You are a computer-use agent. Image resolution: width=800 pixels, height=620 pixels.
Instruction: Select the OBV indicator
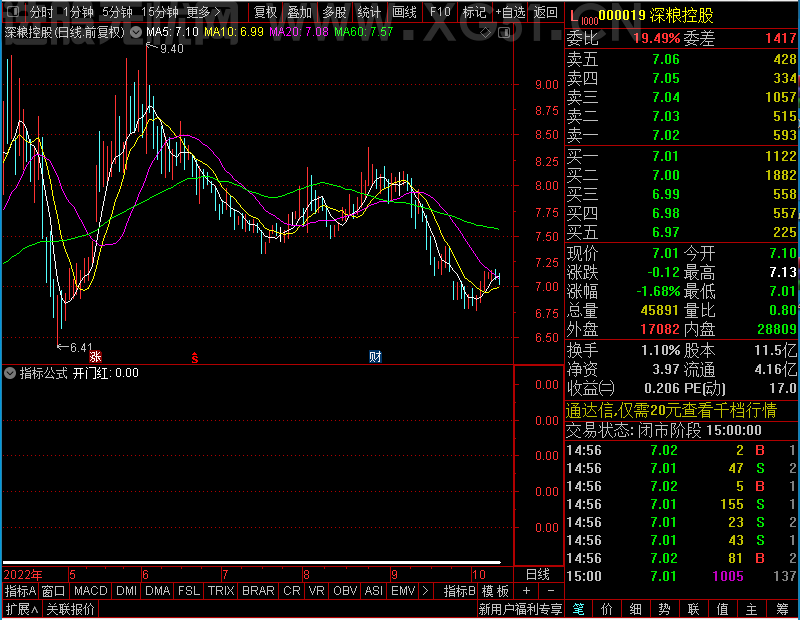[x=345, y=591]
